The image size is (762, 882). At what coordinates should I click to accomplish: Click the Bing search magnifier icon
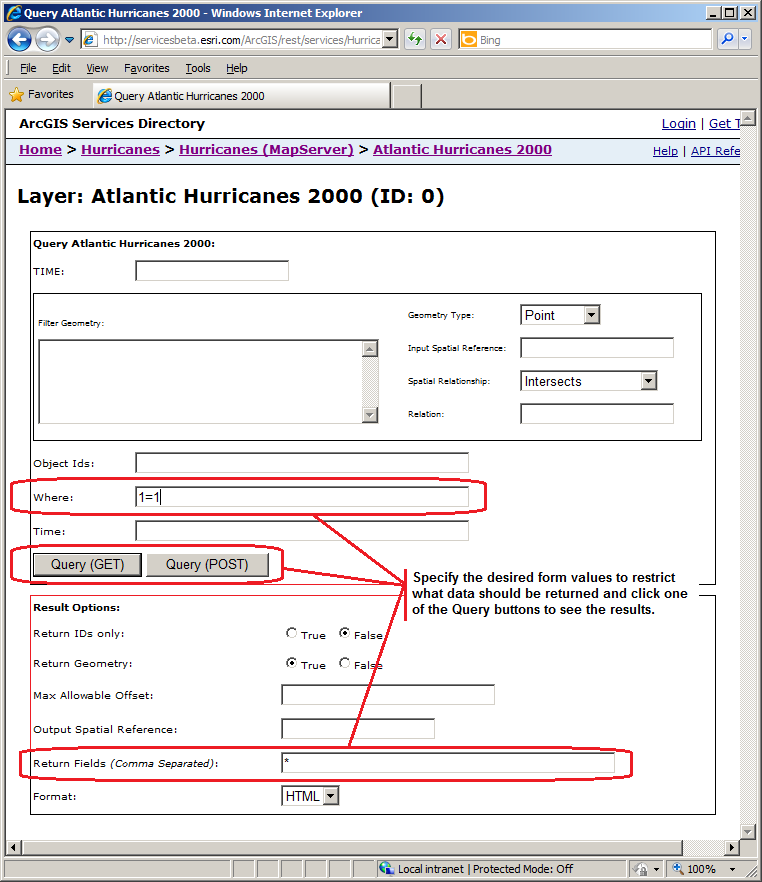[x=727, y=39]
